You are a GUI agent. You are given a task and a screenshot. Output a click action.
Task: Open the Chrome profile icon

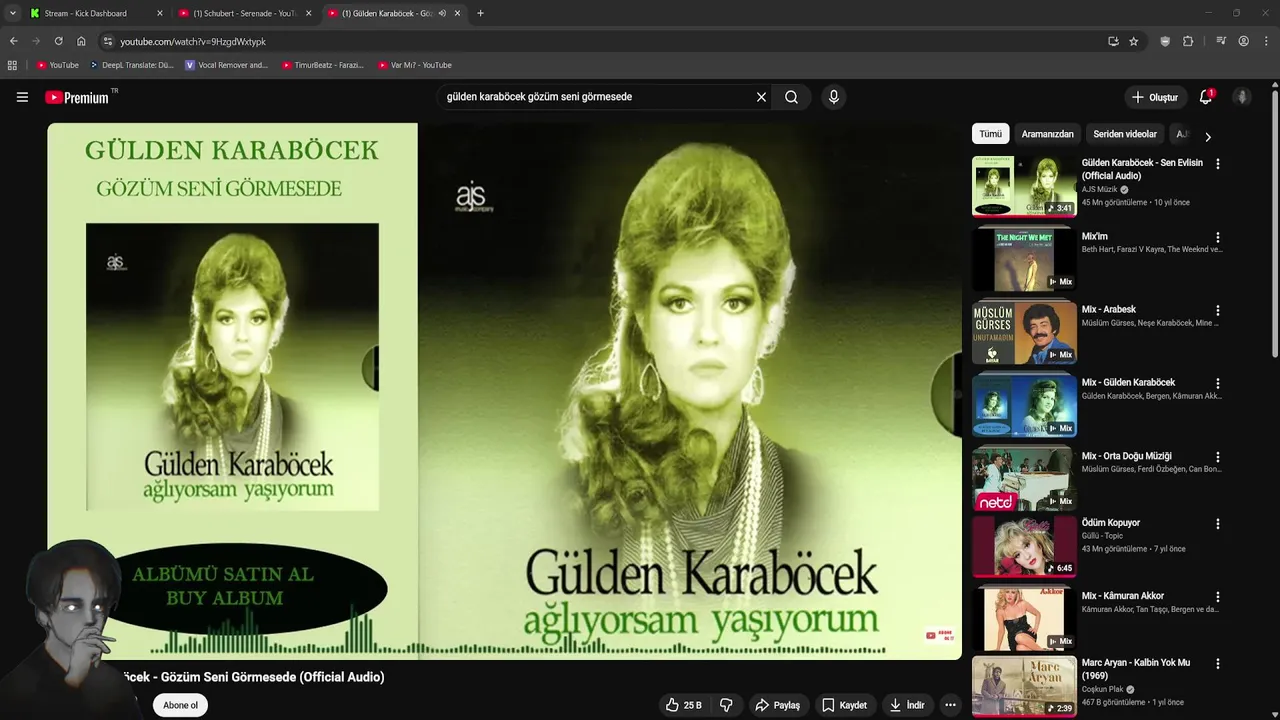[1243, 41]
